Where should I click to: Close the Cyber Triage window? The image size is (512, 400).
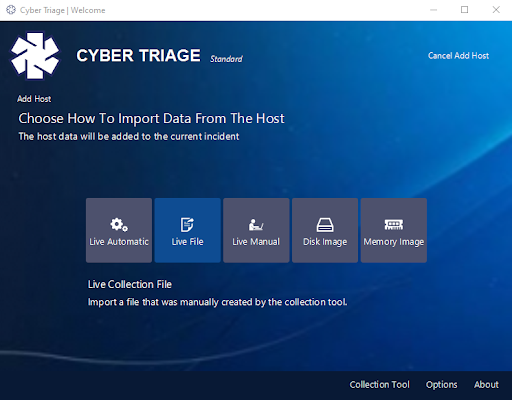coord(496,10)
